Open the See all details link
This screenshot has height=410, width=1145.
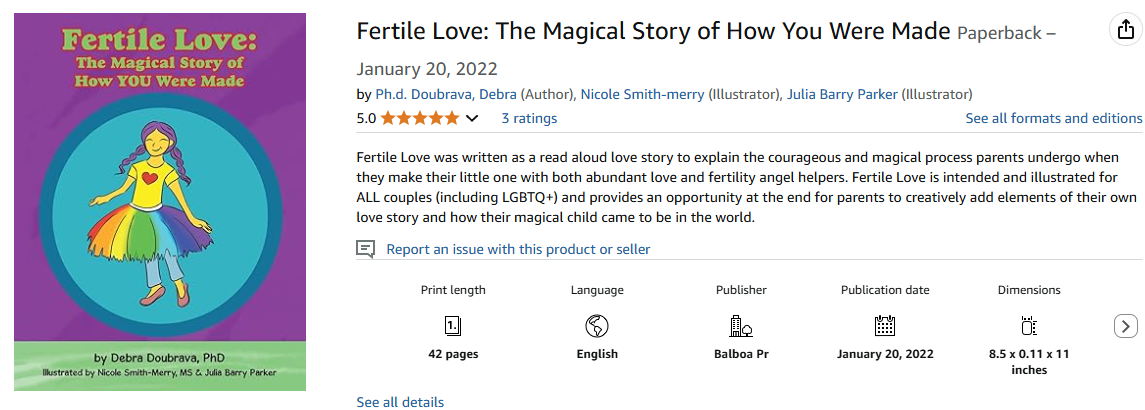pos(400,402)
